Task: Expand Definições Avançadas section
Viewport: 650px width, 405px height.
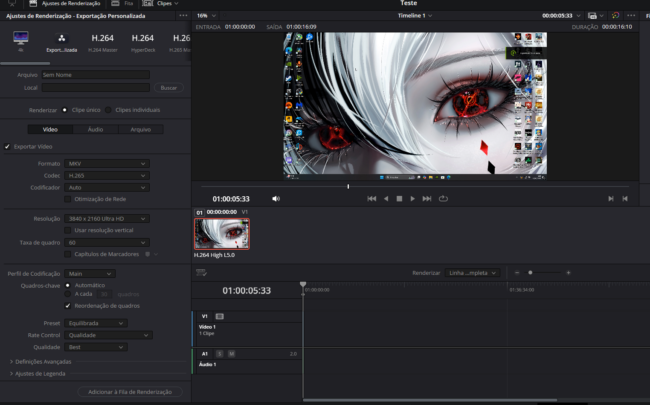Action: pyautogui.click(x=40, y=361)
